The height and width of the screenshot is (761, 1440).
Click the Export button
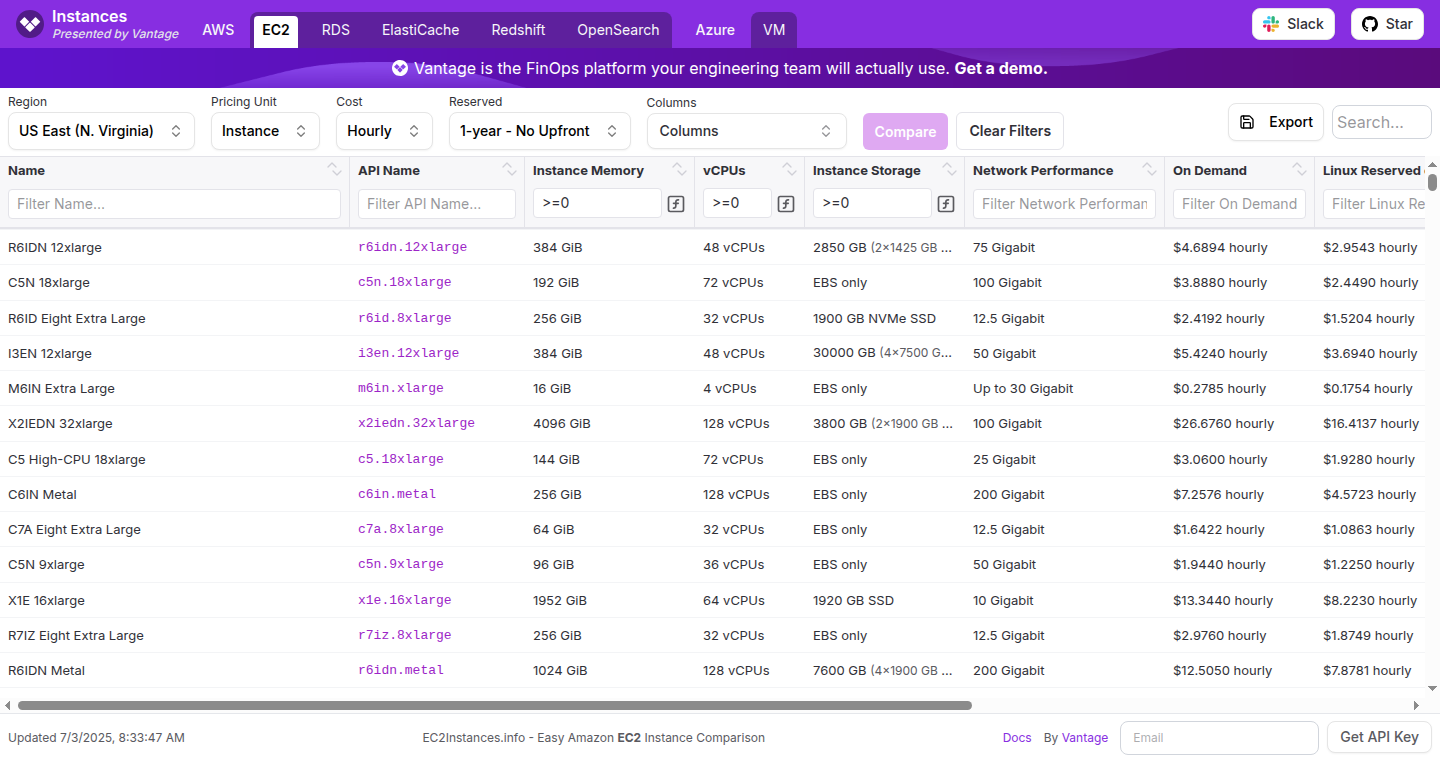[1276, 122]
